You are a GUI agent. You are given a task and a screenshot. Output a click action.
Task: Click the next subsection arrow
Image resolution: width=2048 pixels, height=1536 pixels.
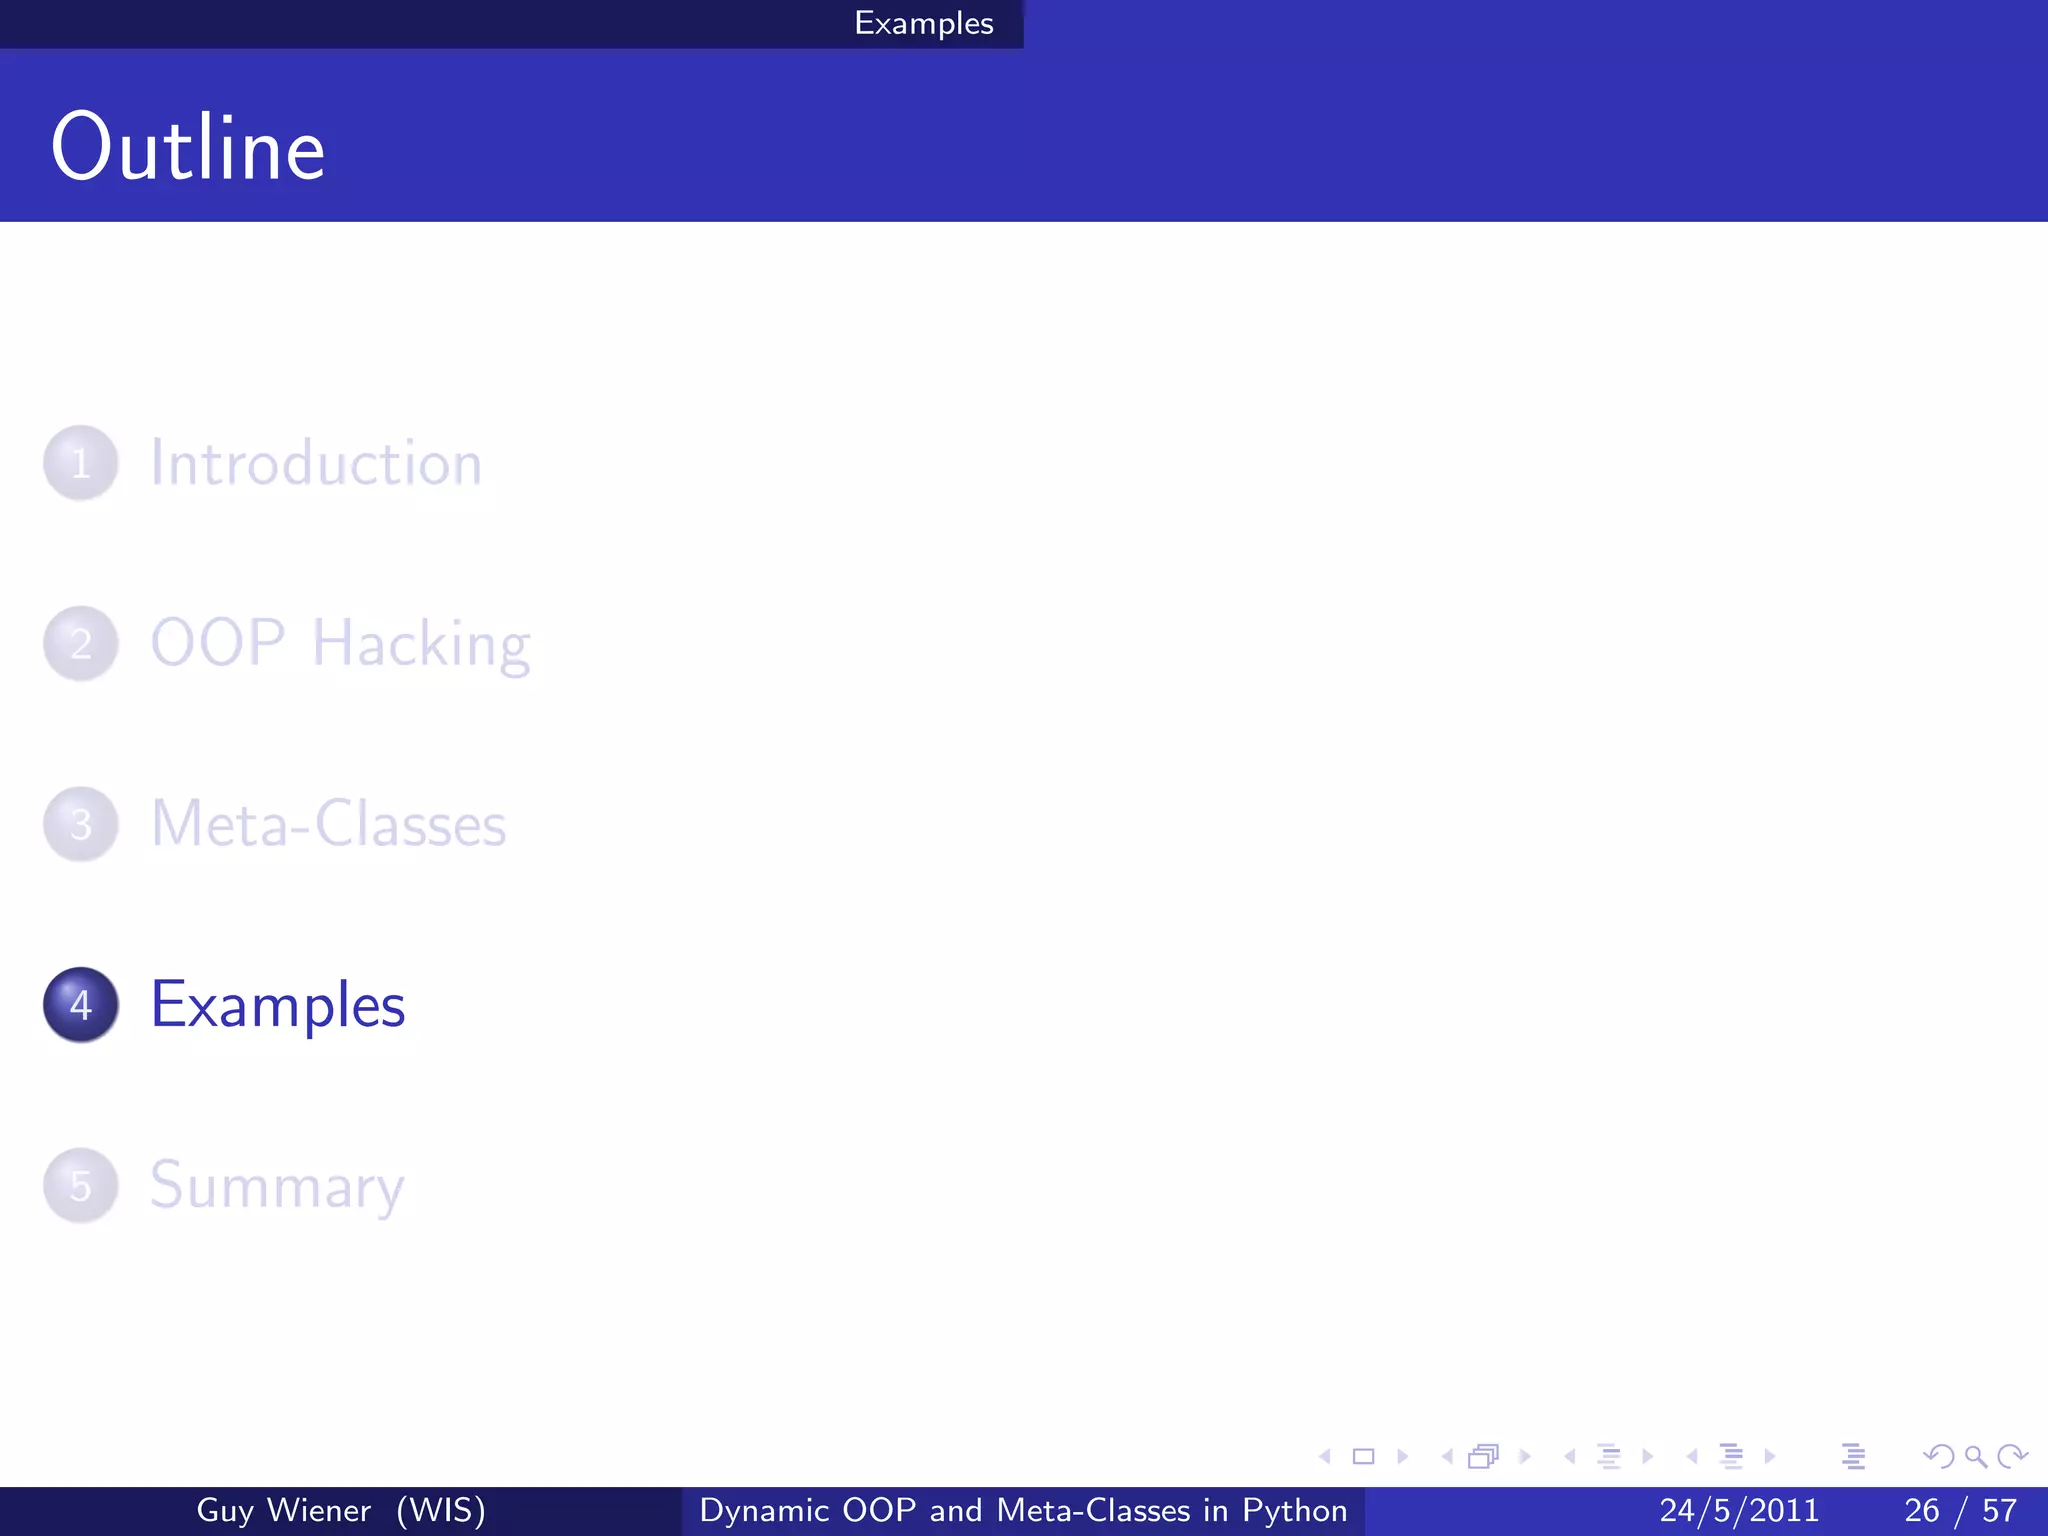tap(1647, 1457)
